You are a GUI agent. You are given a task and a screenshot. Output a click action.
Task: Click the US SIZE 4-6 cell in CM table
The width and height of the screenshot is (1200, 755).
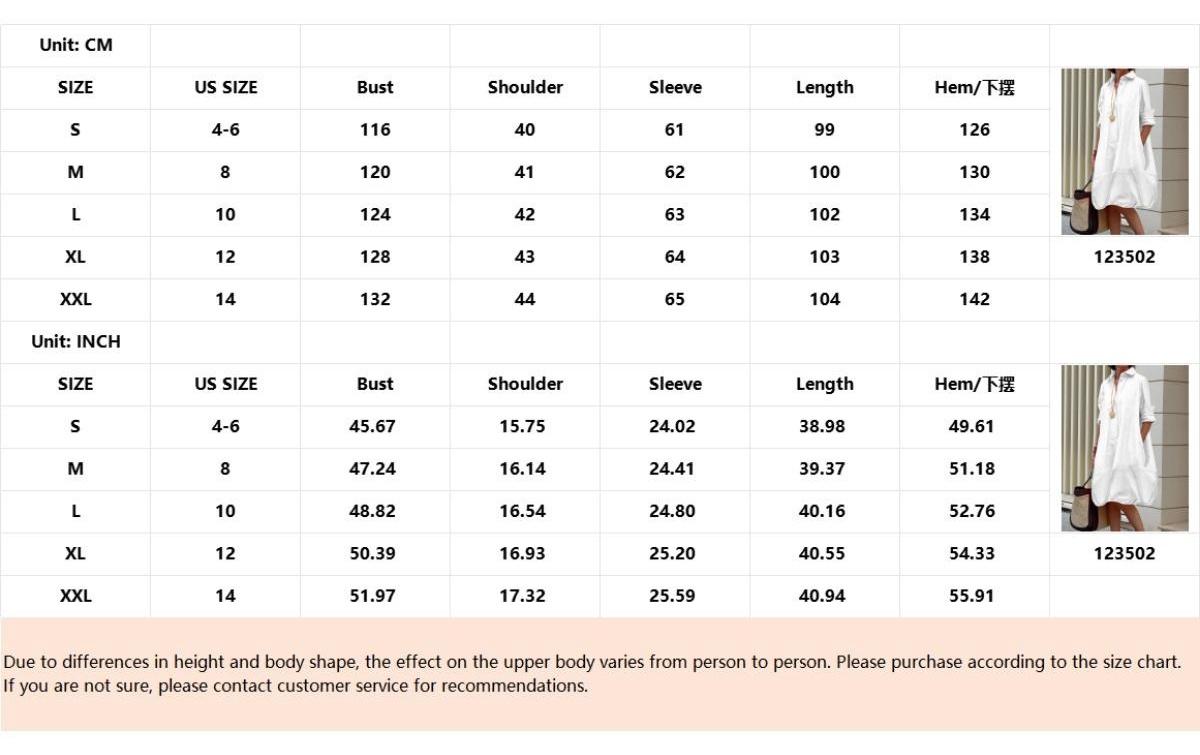225,130
